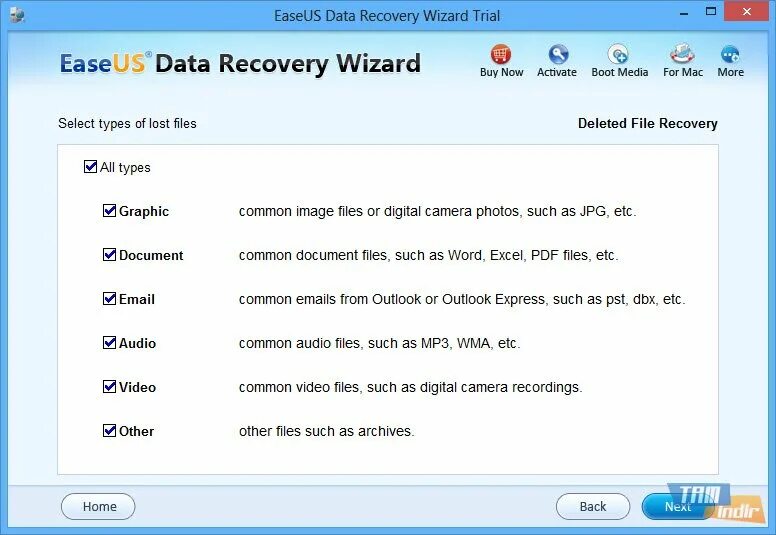Select the Boot Media disc icon

coord(618,54)
